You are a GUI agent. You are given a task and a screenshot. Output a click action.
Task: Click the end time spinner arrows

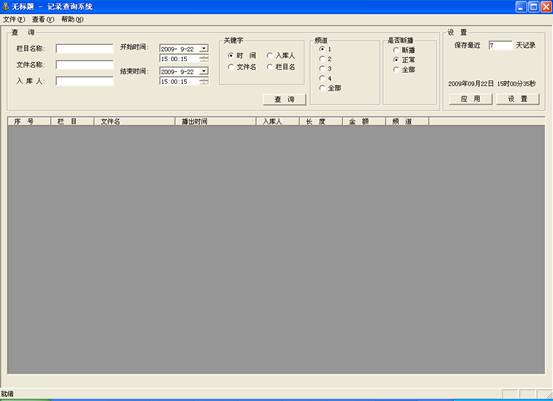[204, 81]
